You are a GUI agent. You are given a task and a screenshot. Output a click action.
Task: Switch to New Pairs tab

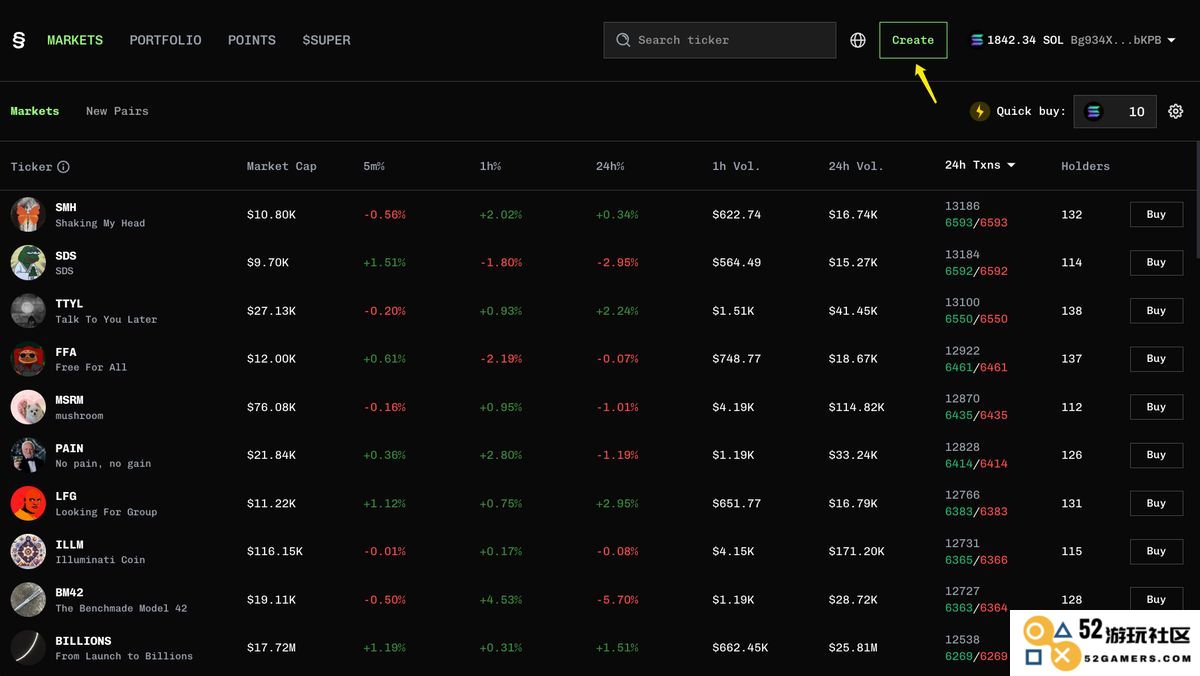(x=117, y=111)
